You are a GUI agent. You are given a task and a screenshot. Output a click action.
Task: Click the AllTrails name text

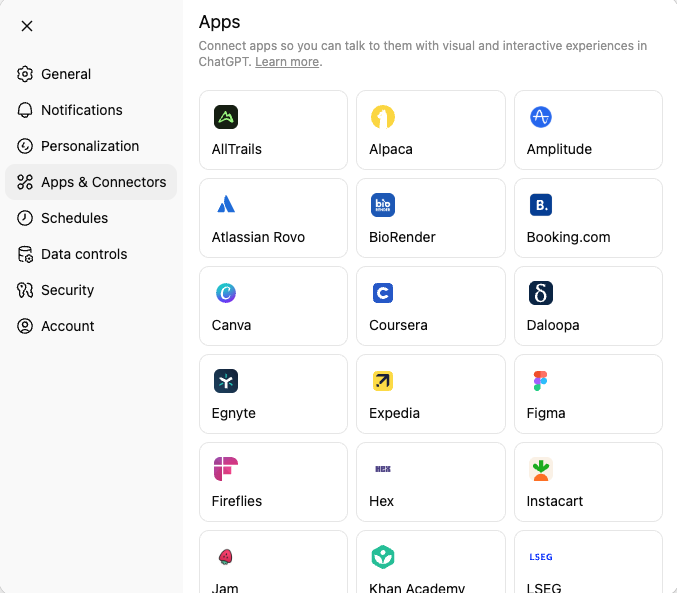237,149
